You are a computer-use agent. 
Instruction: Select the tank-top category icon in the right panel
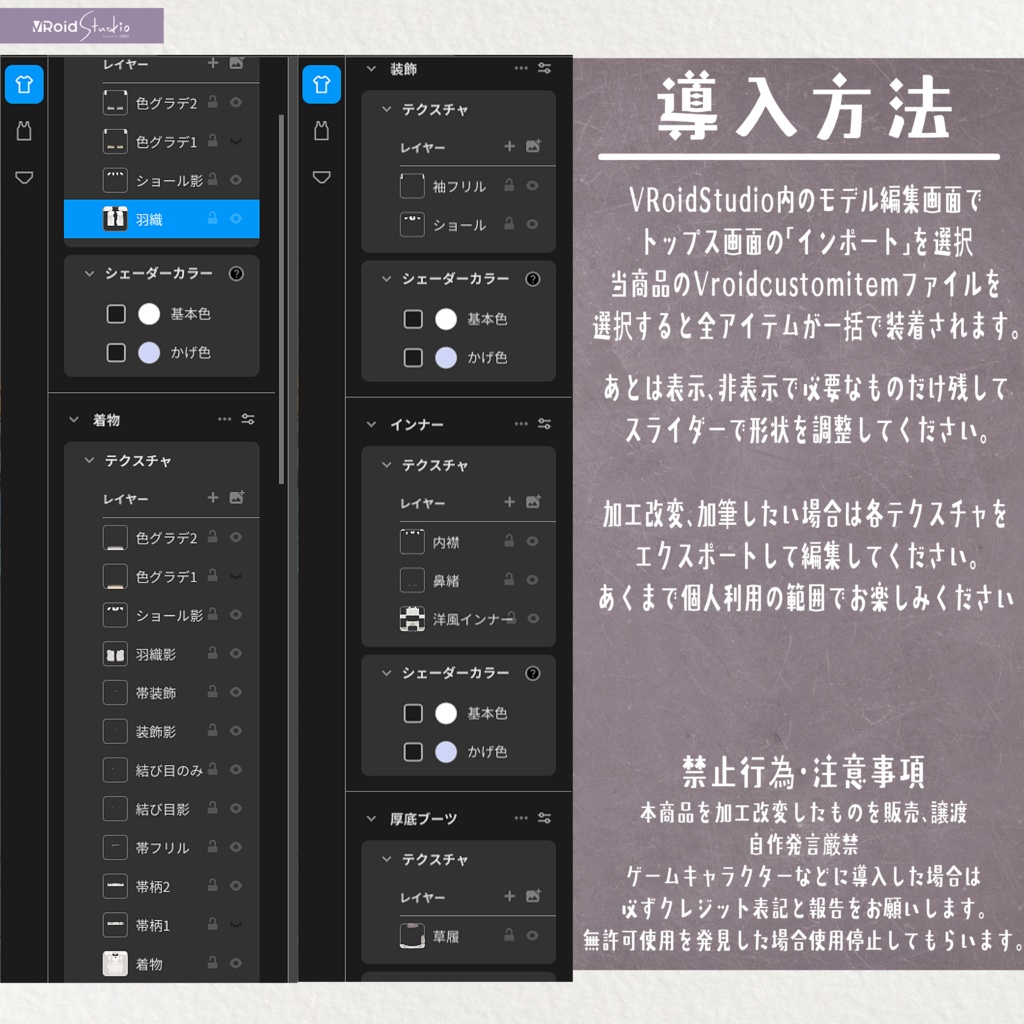[321, 131]
